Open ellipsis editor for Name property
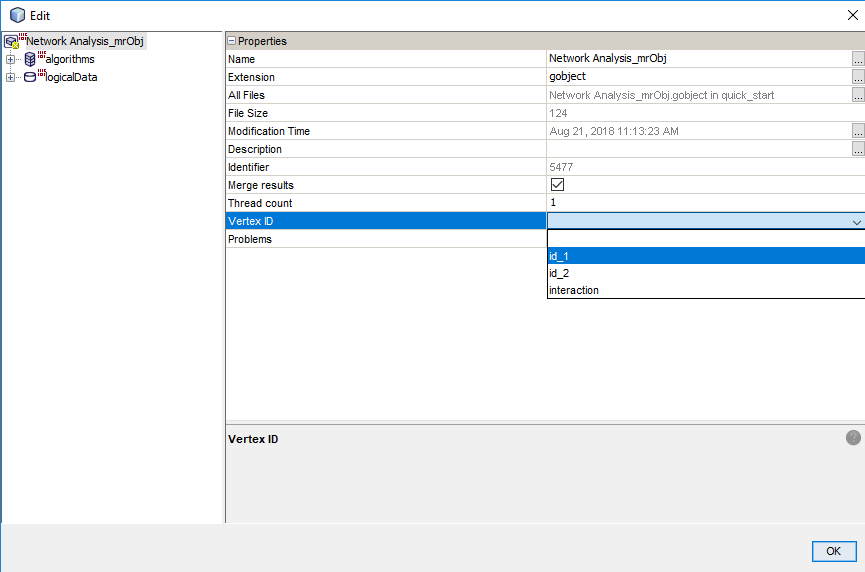865x572 pixels. [857, 59]
